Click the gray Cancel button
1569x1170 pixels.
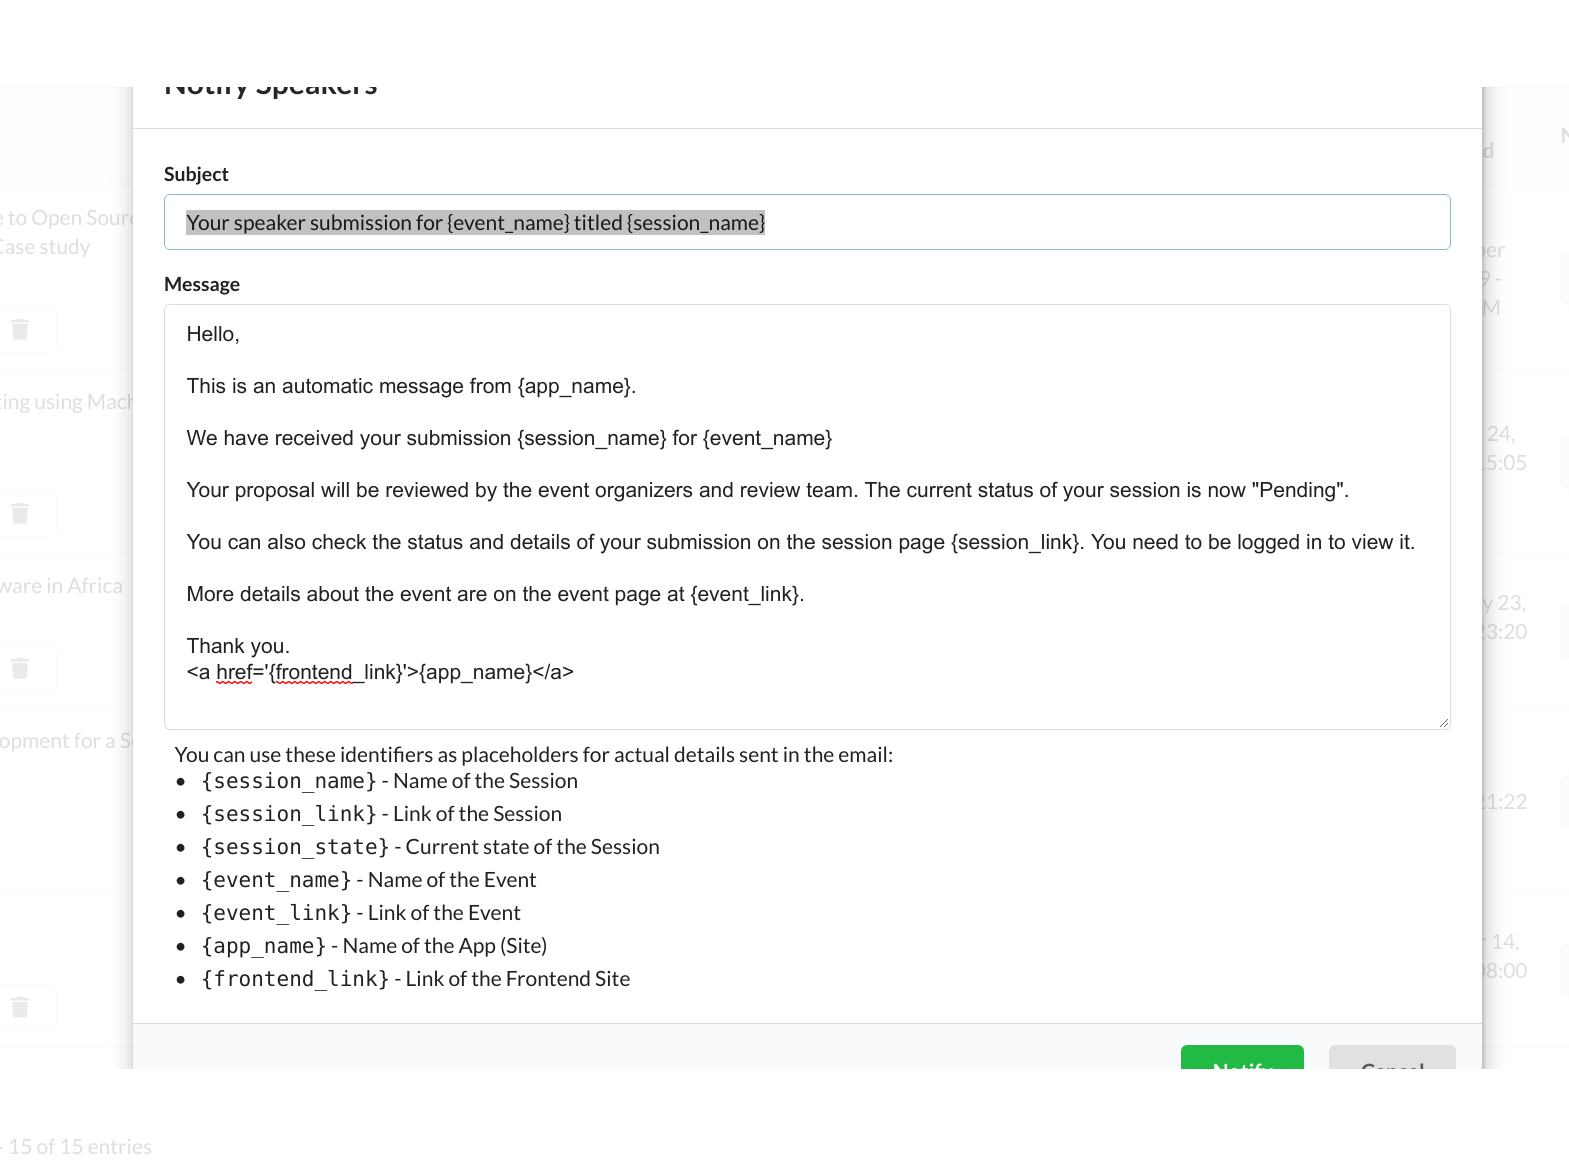1392,1057
